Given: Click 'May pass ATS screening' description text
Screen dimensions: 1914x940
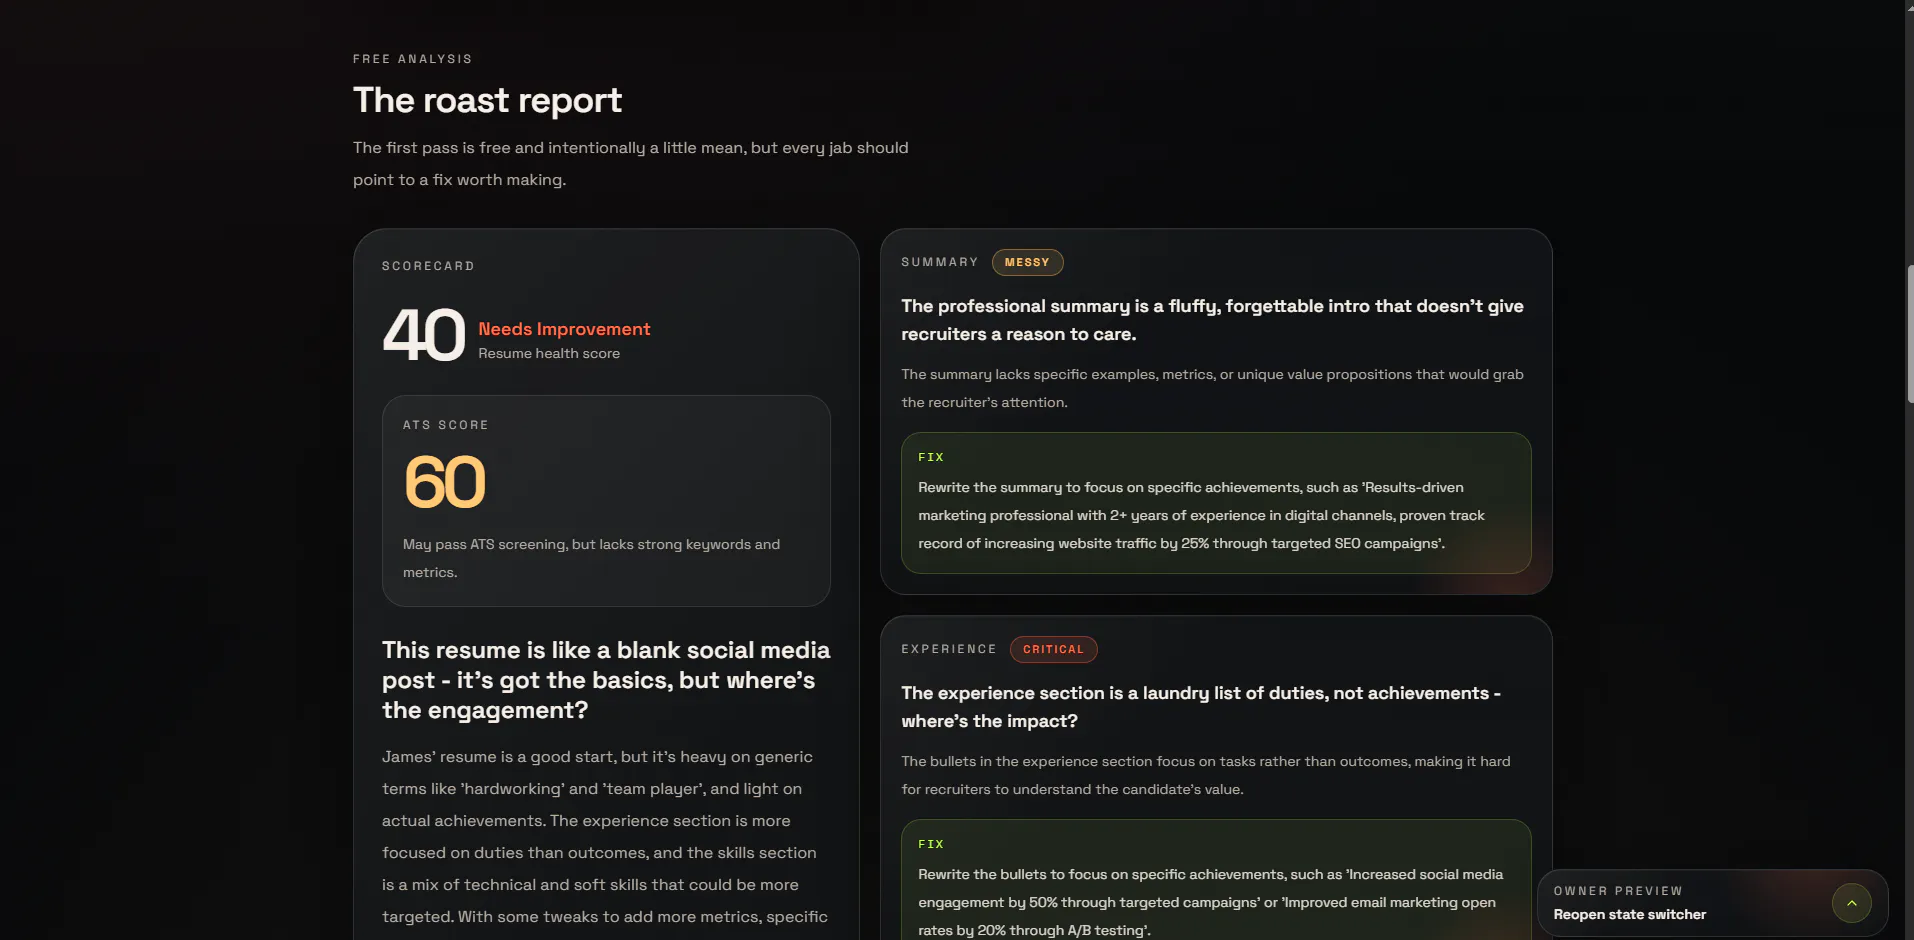Looking at the screenshot, I should tap(591, 558).
